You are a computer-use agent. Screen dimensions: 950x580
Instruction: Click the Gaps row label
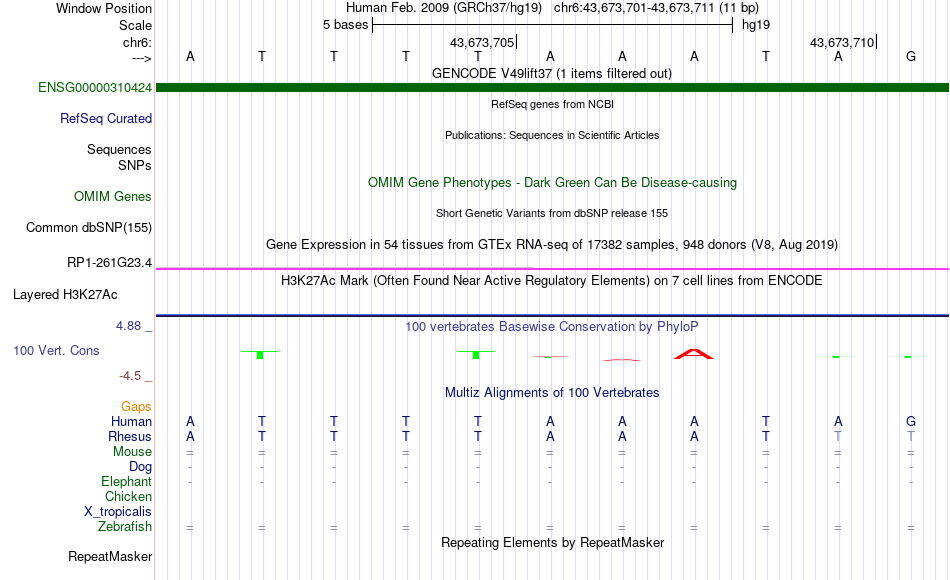coord(136,406)
